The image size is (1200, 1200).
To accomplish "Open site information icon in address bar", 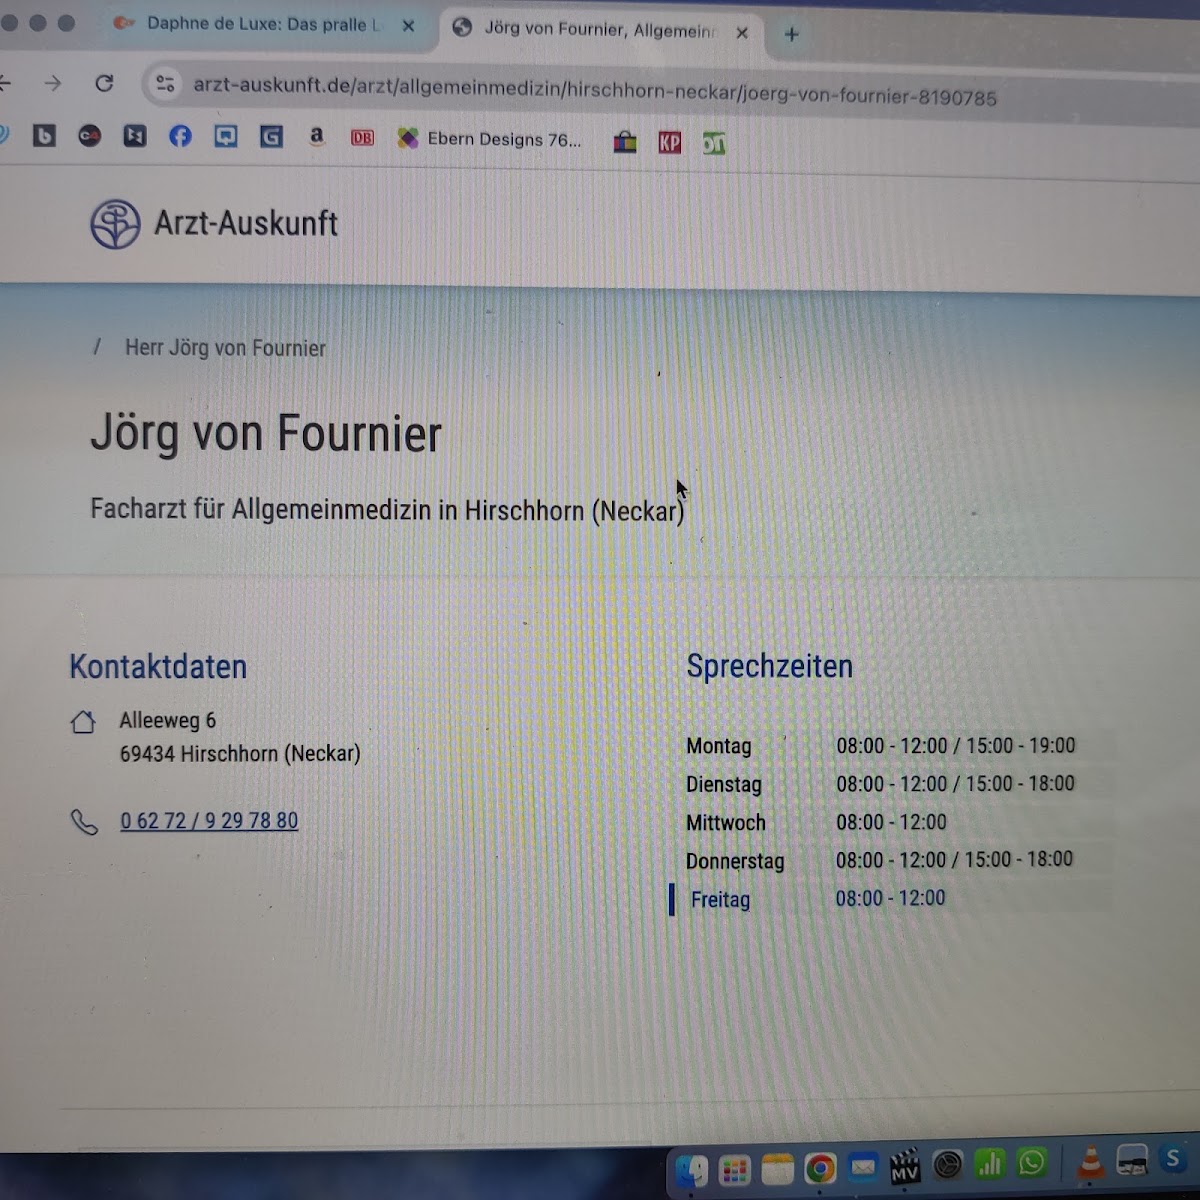I will [x=165, y=84].
